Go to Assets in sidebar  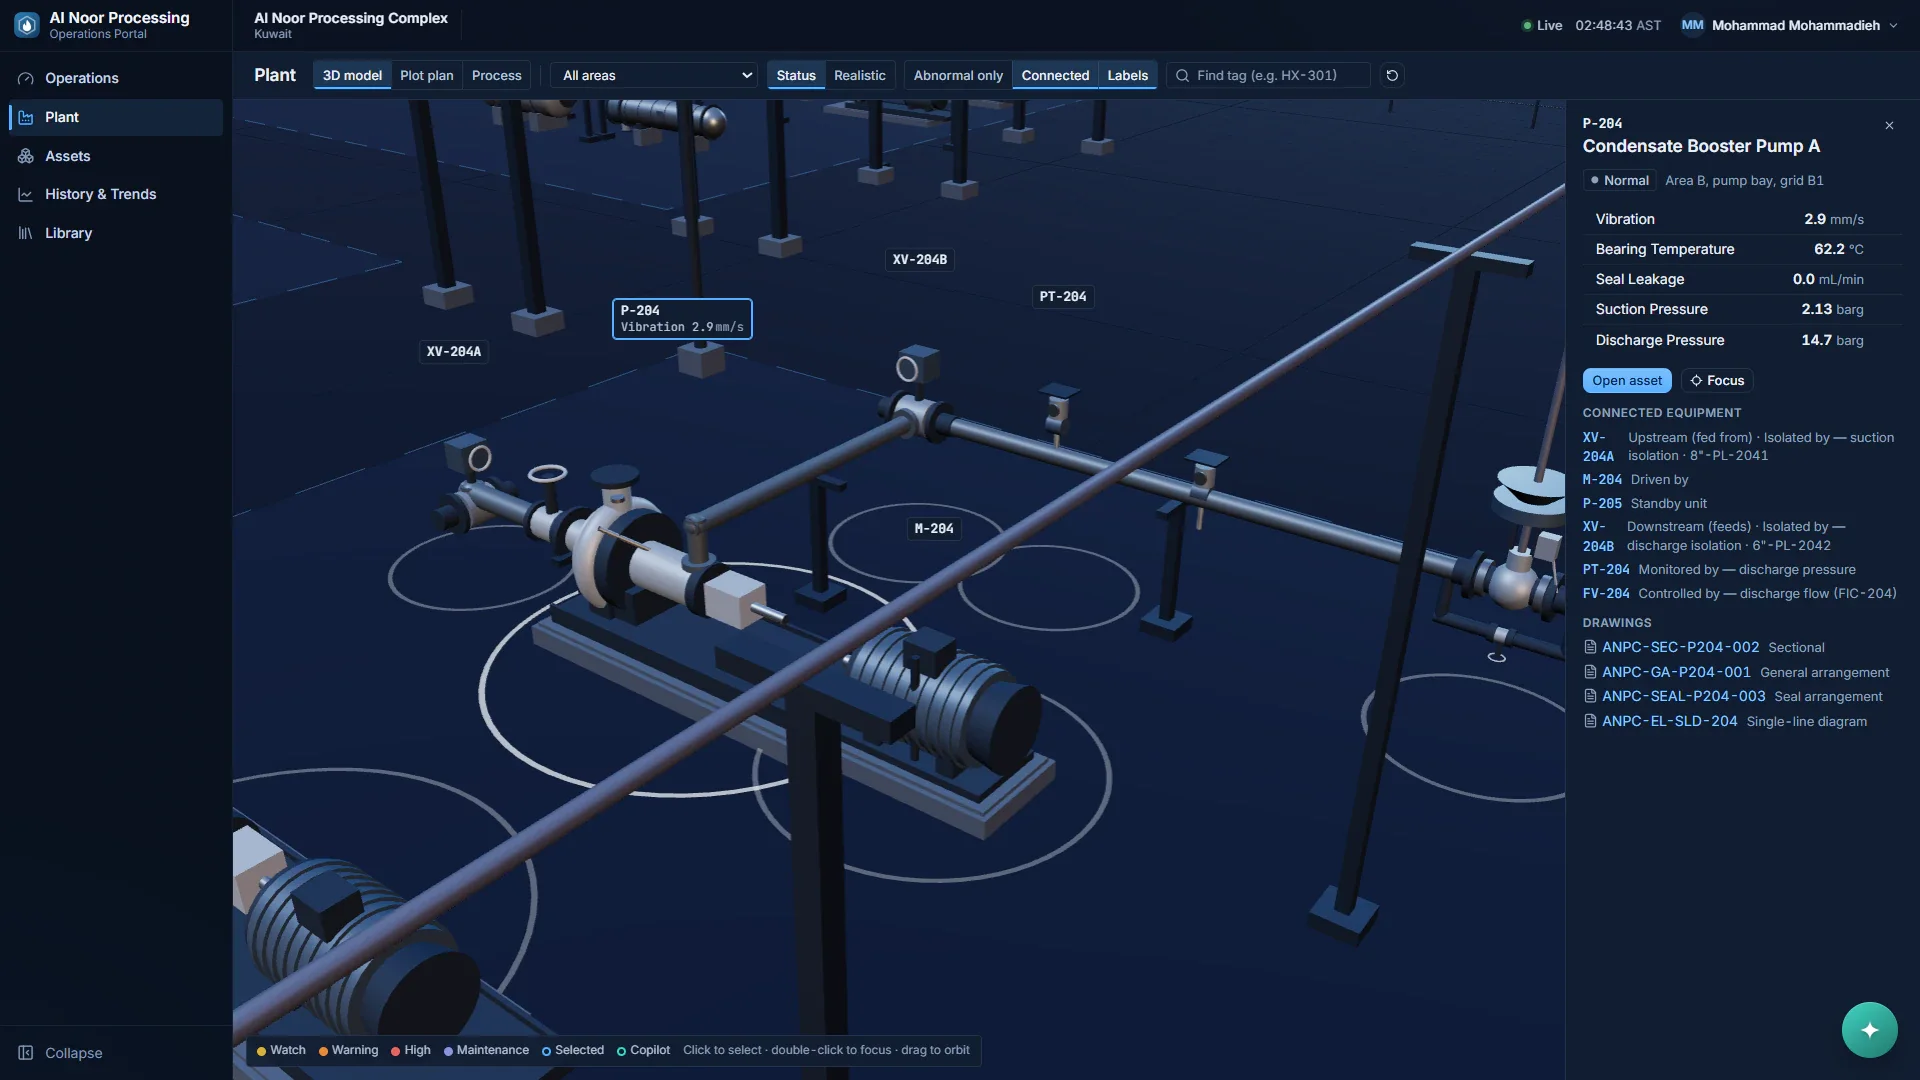click(x=116, y=156)
